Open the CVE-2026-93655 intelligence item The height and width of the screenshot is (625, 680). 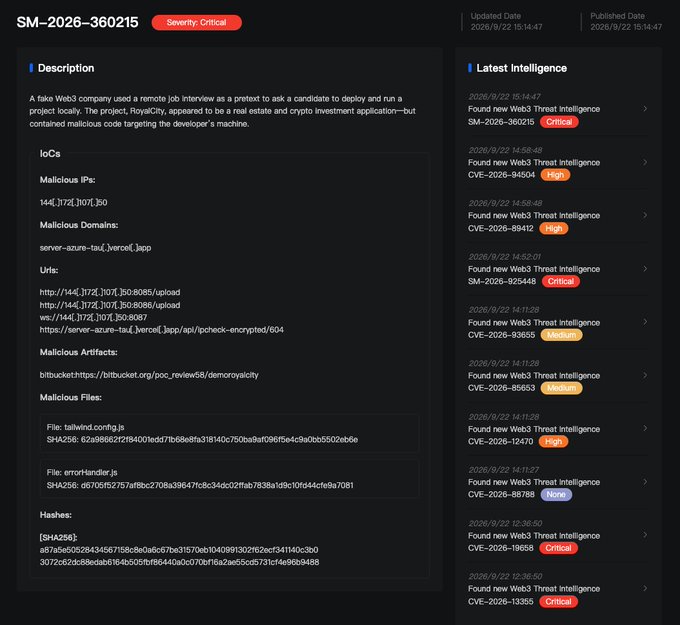click(558, 323)
